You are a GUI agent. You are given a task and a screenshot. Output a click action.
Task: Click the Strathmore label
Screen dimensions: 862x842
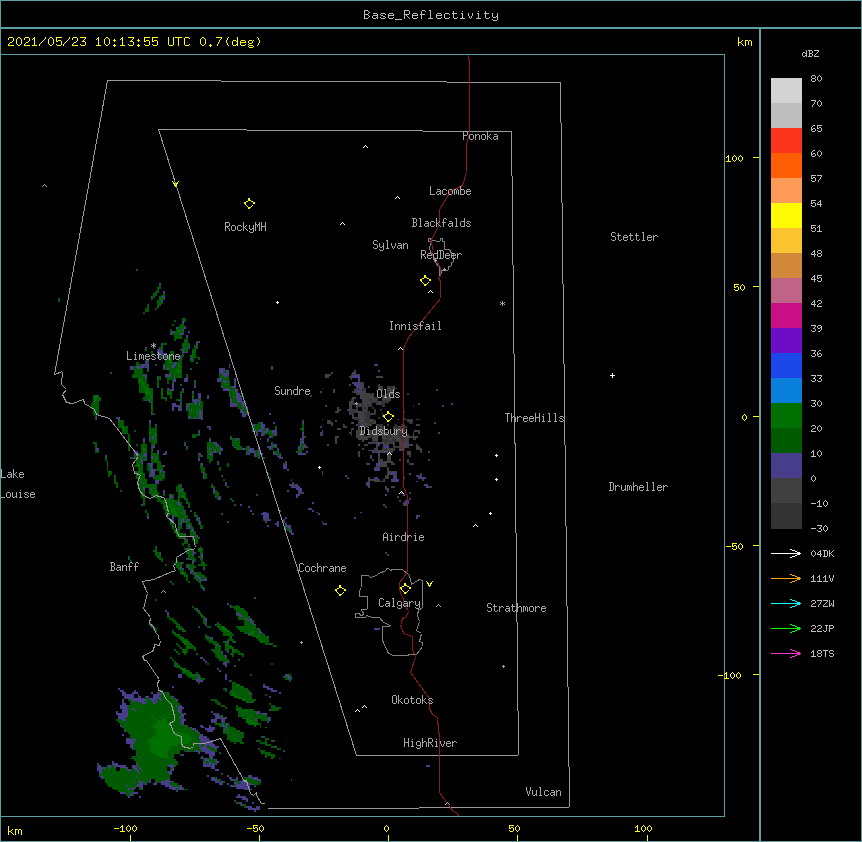click(x=516, y=608)
